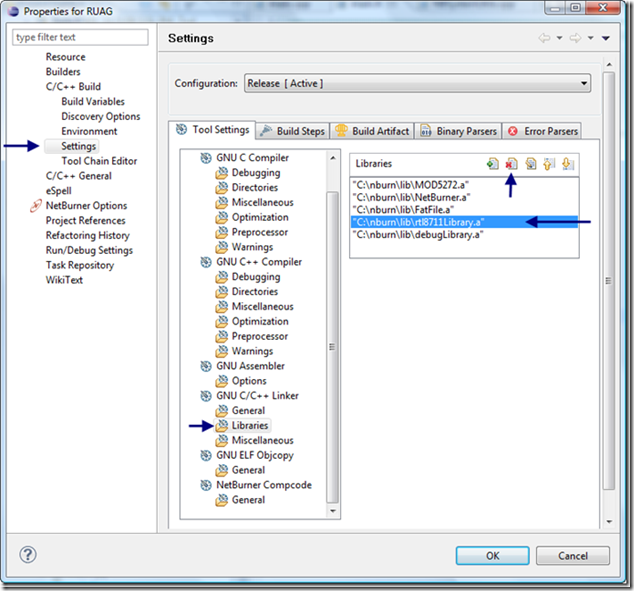Open the forward history dropdown arrow

[x=590, y=38]
